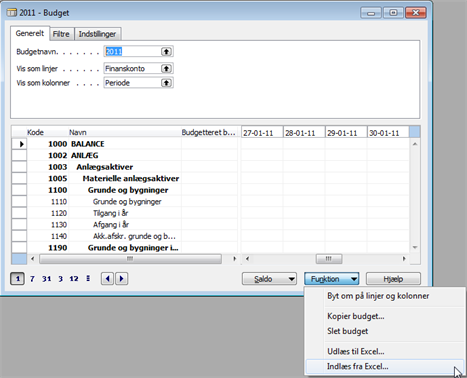Viewport: 467px width, 378px height.
Task: Go to previous period set arrow
Action: point(107,278)
